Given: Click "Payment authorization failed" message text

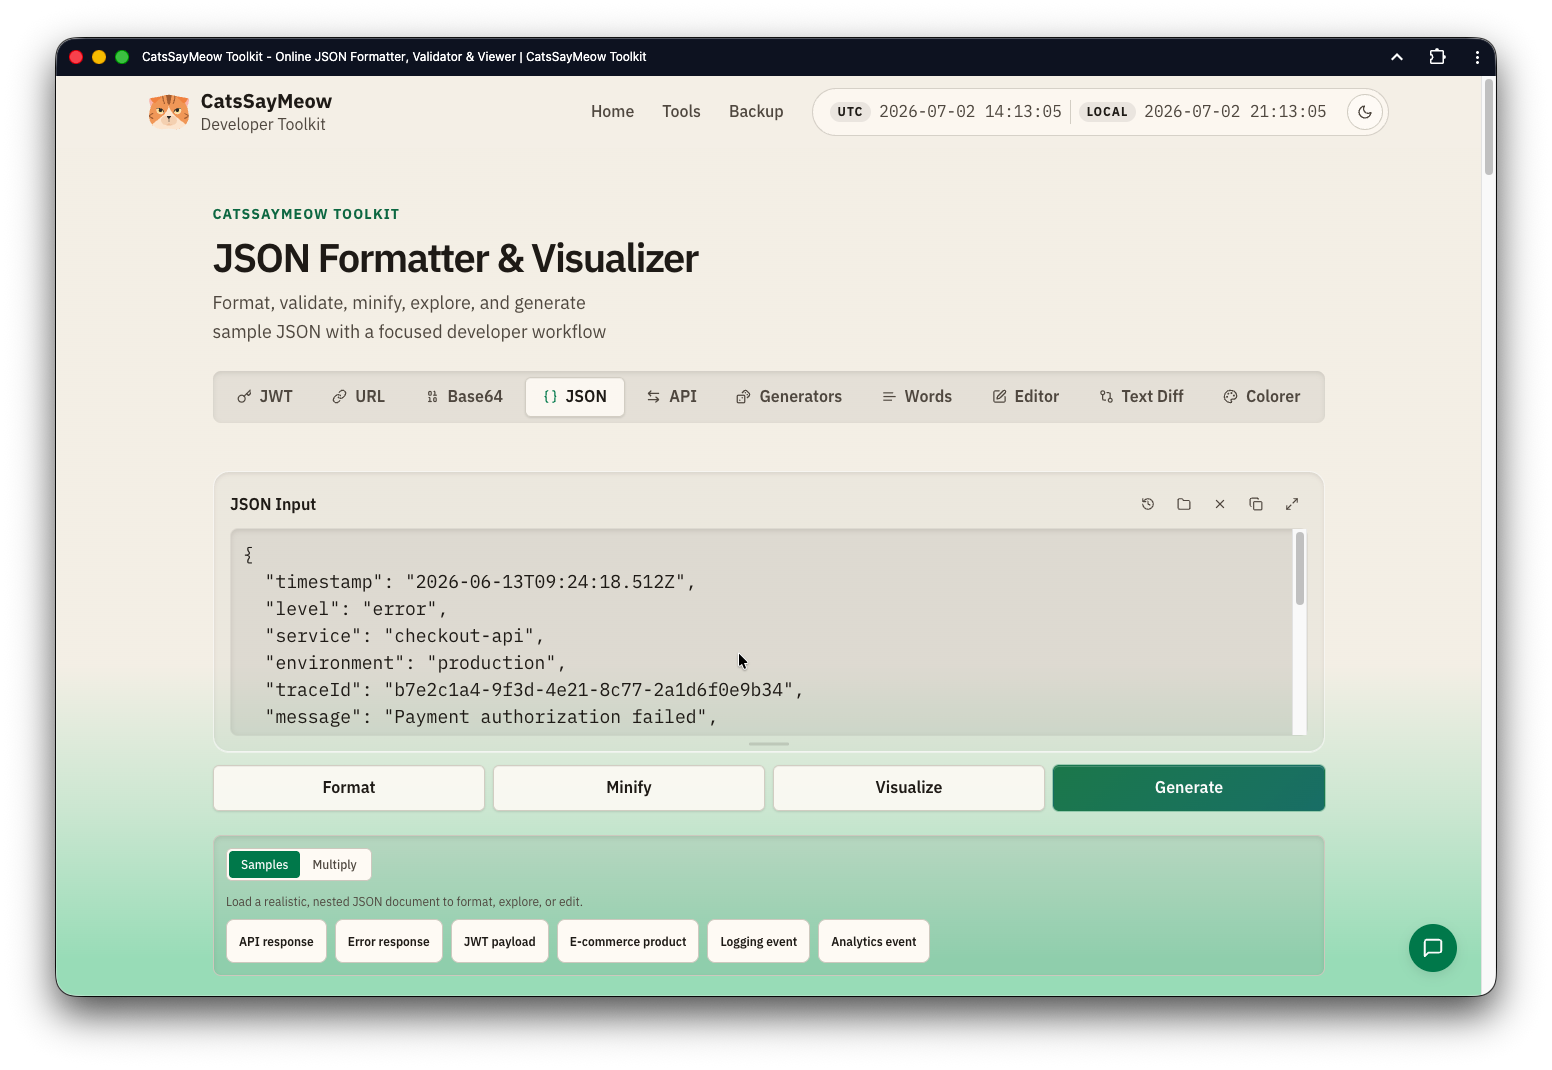Looking at the screenshot, I should pyautogui.click(x=550, y=717).
